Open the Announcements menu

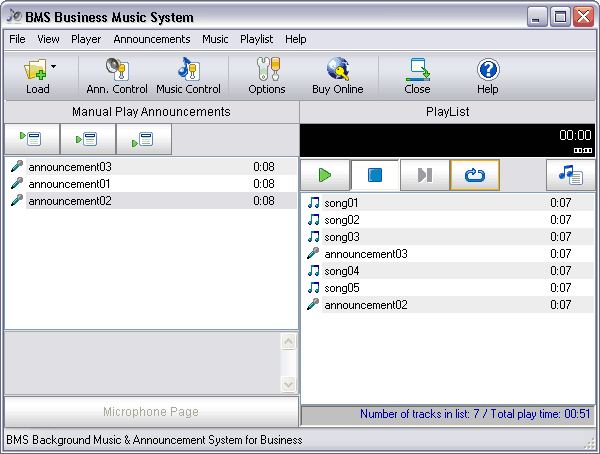tap(152, 39)
